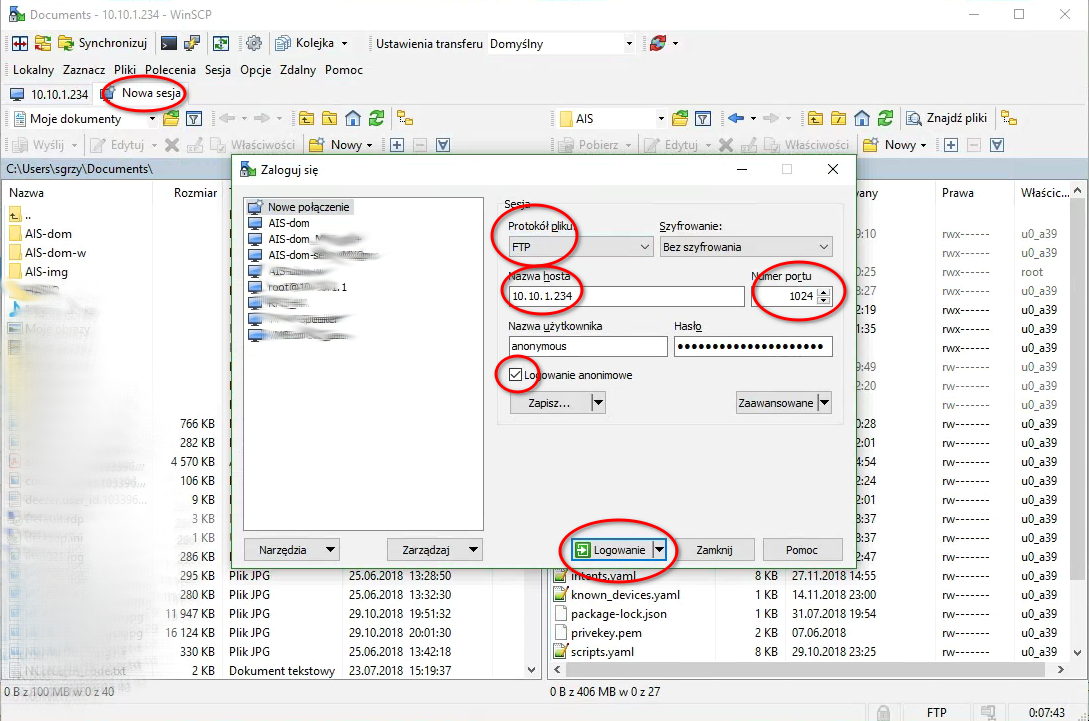Click the Zaawansowane button
Viewport: 1089px width, 721px height.
[776, 403]
